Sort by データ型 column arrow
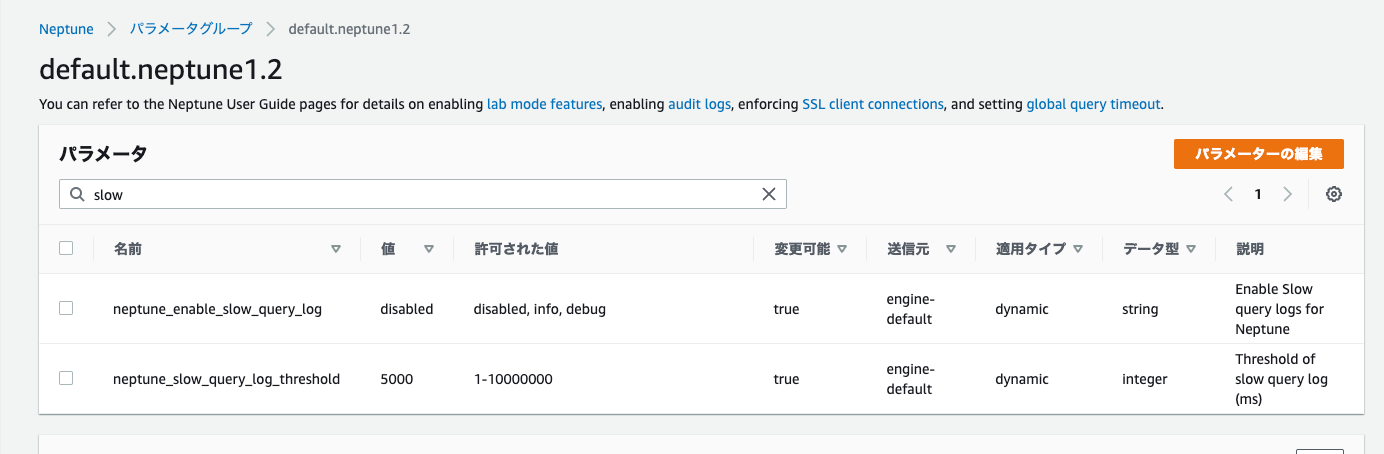This screenshot has width=1384, height=454. coord(1191,250)
